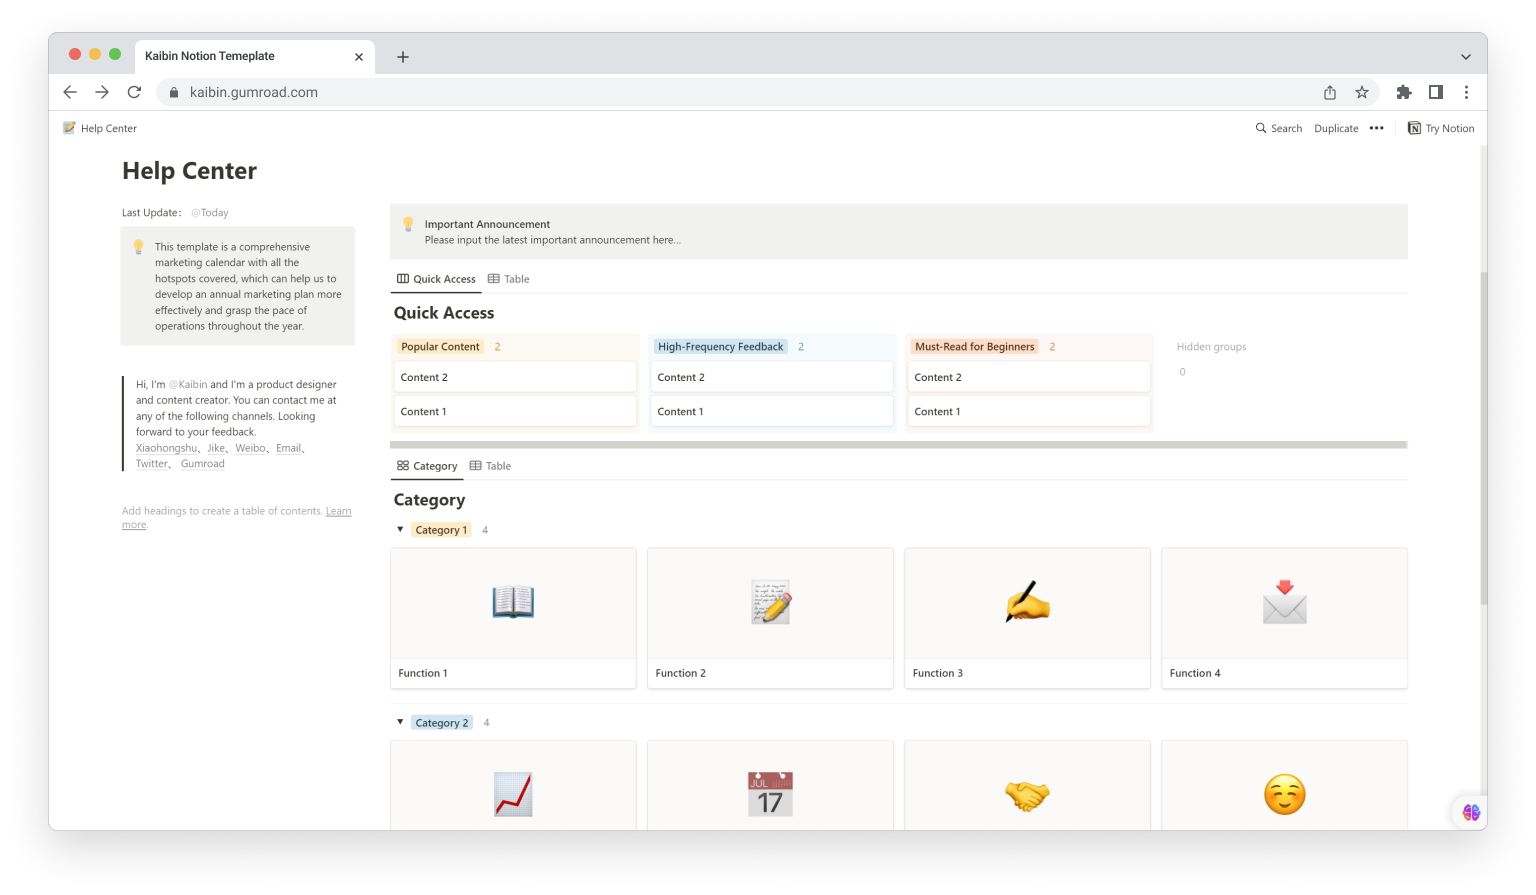1536x895 pixels.
Task: Click the lightbulb icon in template note
Action: [139, 247]
